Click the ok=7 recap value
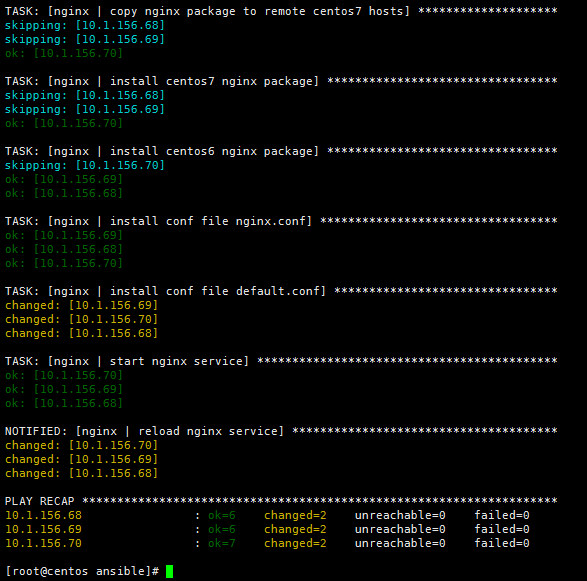The image size is (587, 581). (222, 543)
